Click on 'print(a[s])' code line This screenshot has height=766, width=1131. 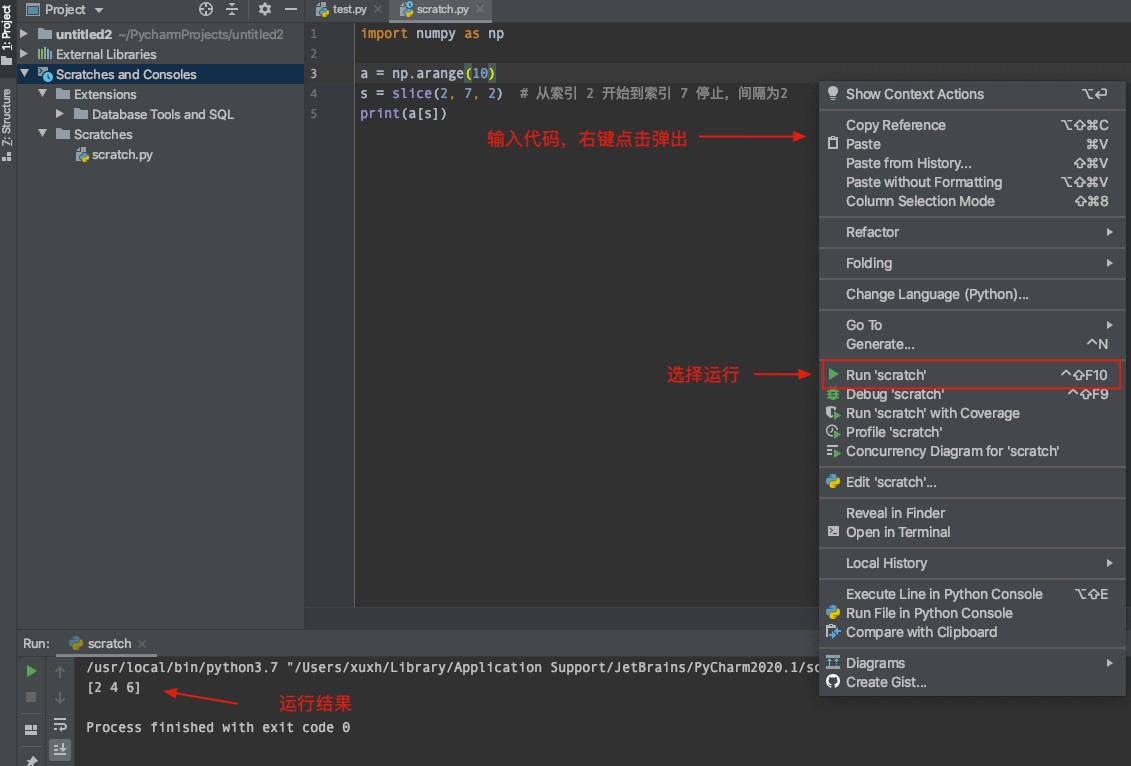click(x=403, y=113)
